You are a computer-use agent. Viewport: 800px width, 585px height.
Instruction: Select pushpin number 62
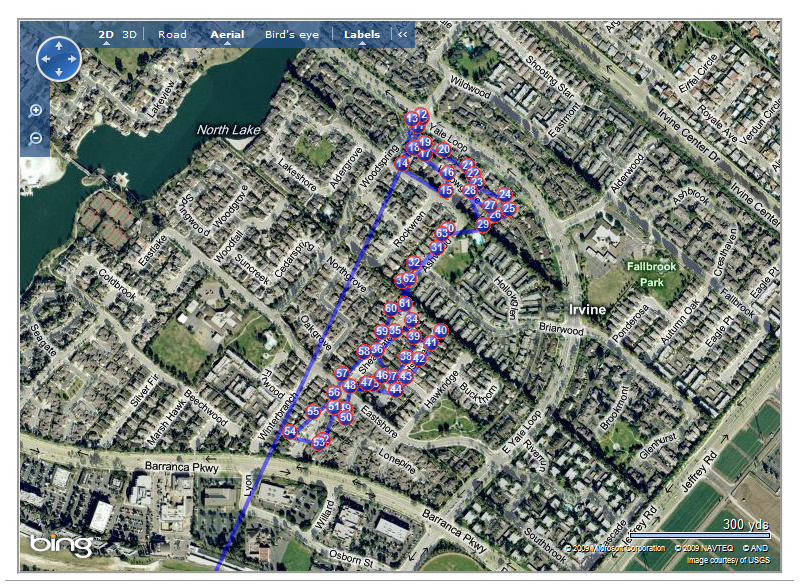click(409, 278)
